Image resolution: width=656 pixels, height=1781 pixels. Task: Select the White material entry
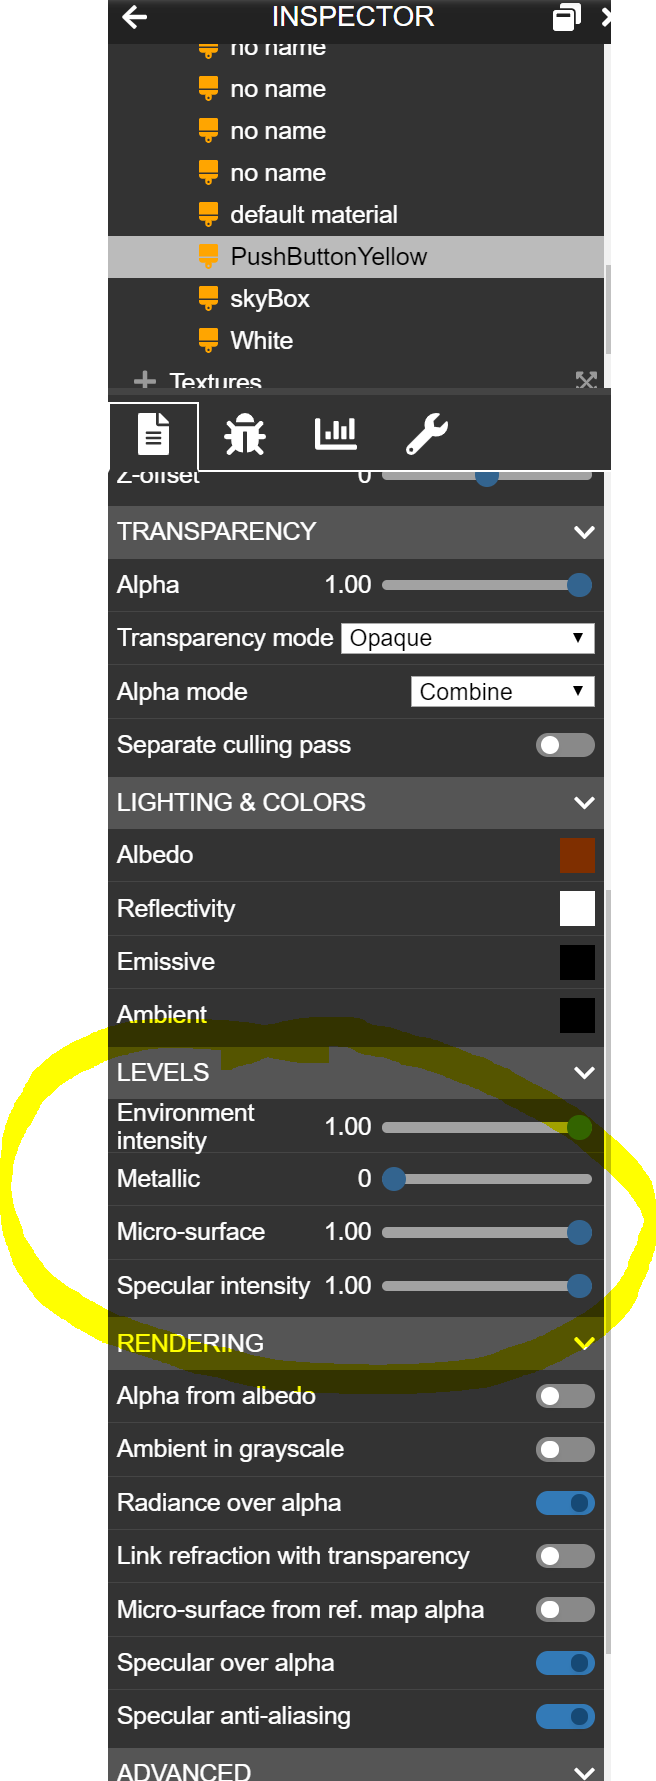tap(262, 340)
